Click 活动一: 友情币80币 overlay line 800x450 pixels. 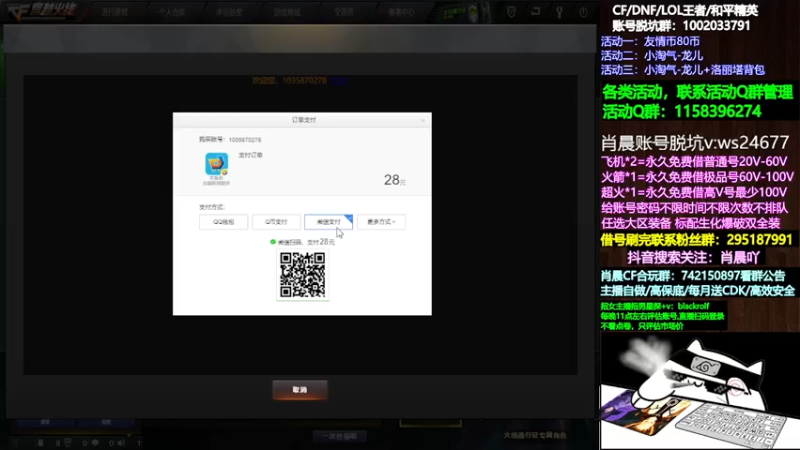point(650,41)
